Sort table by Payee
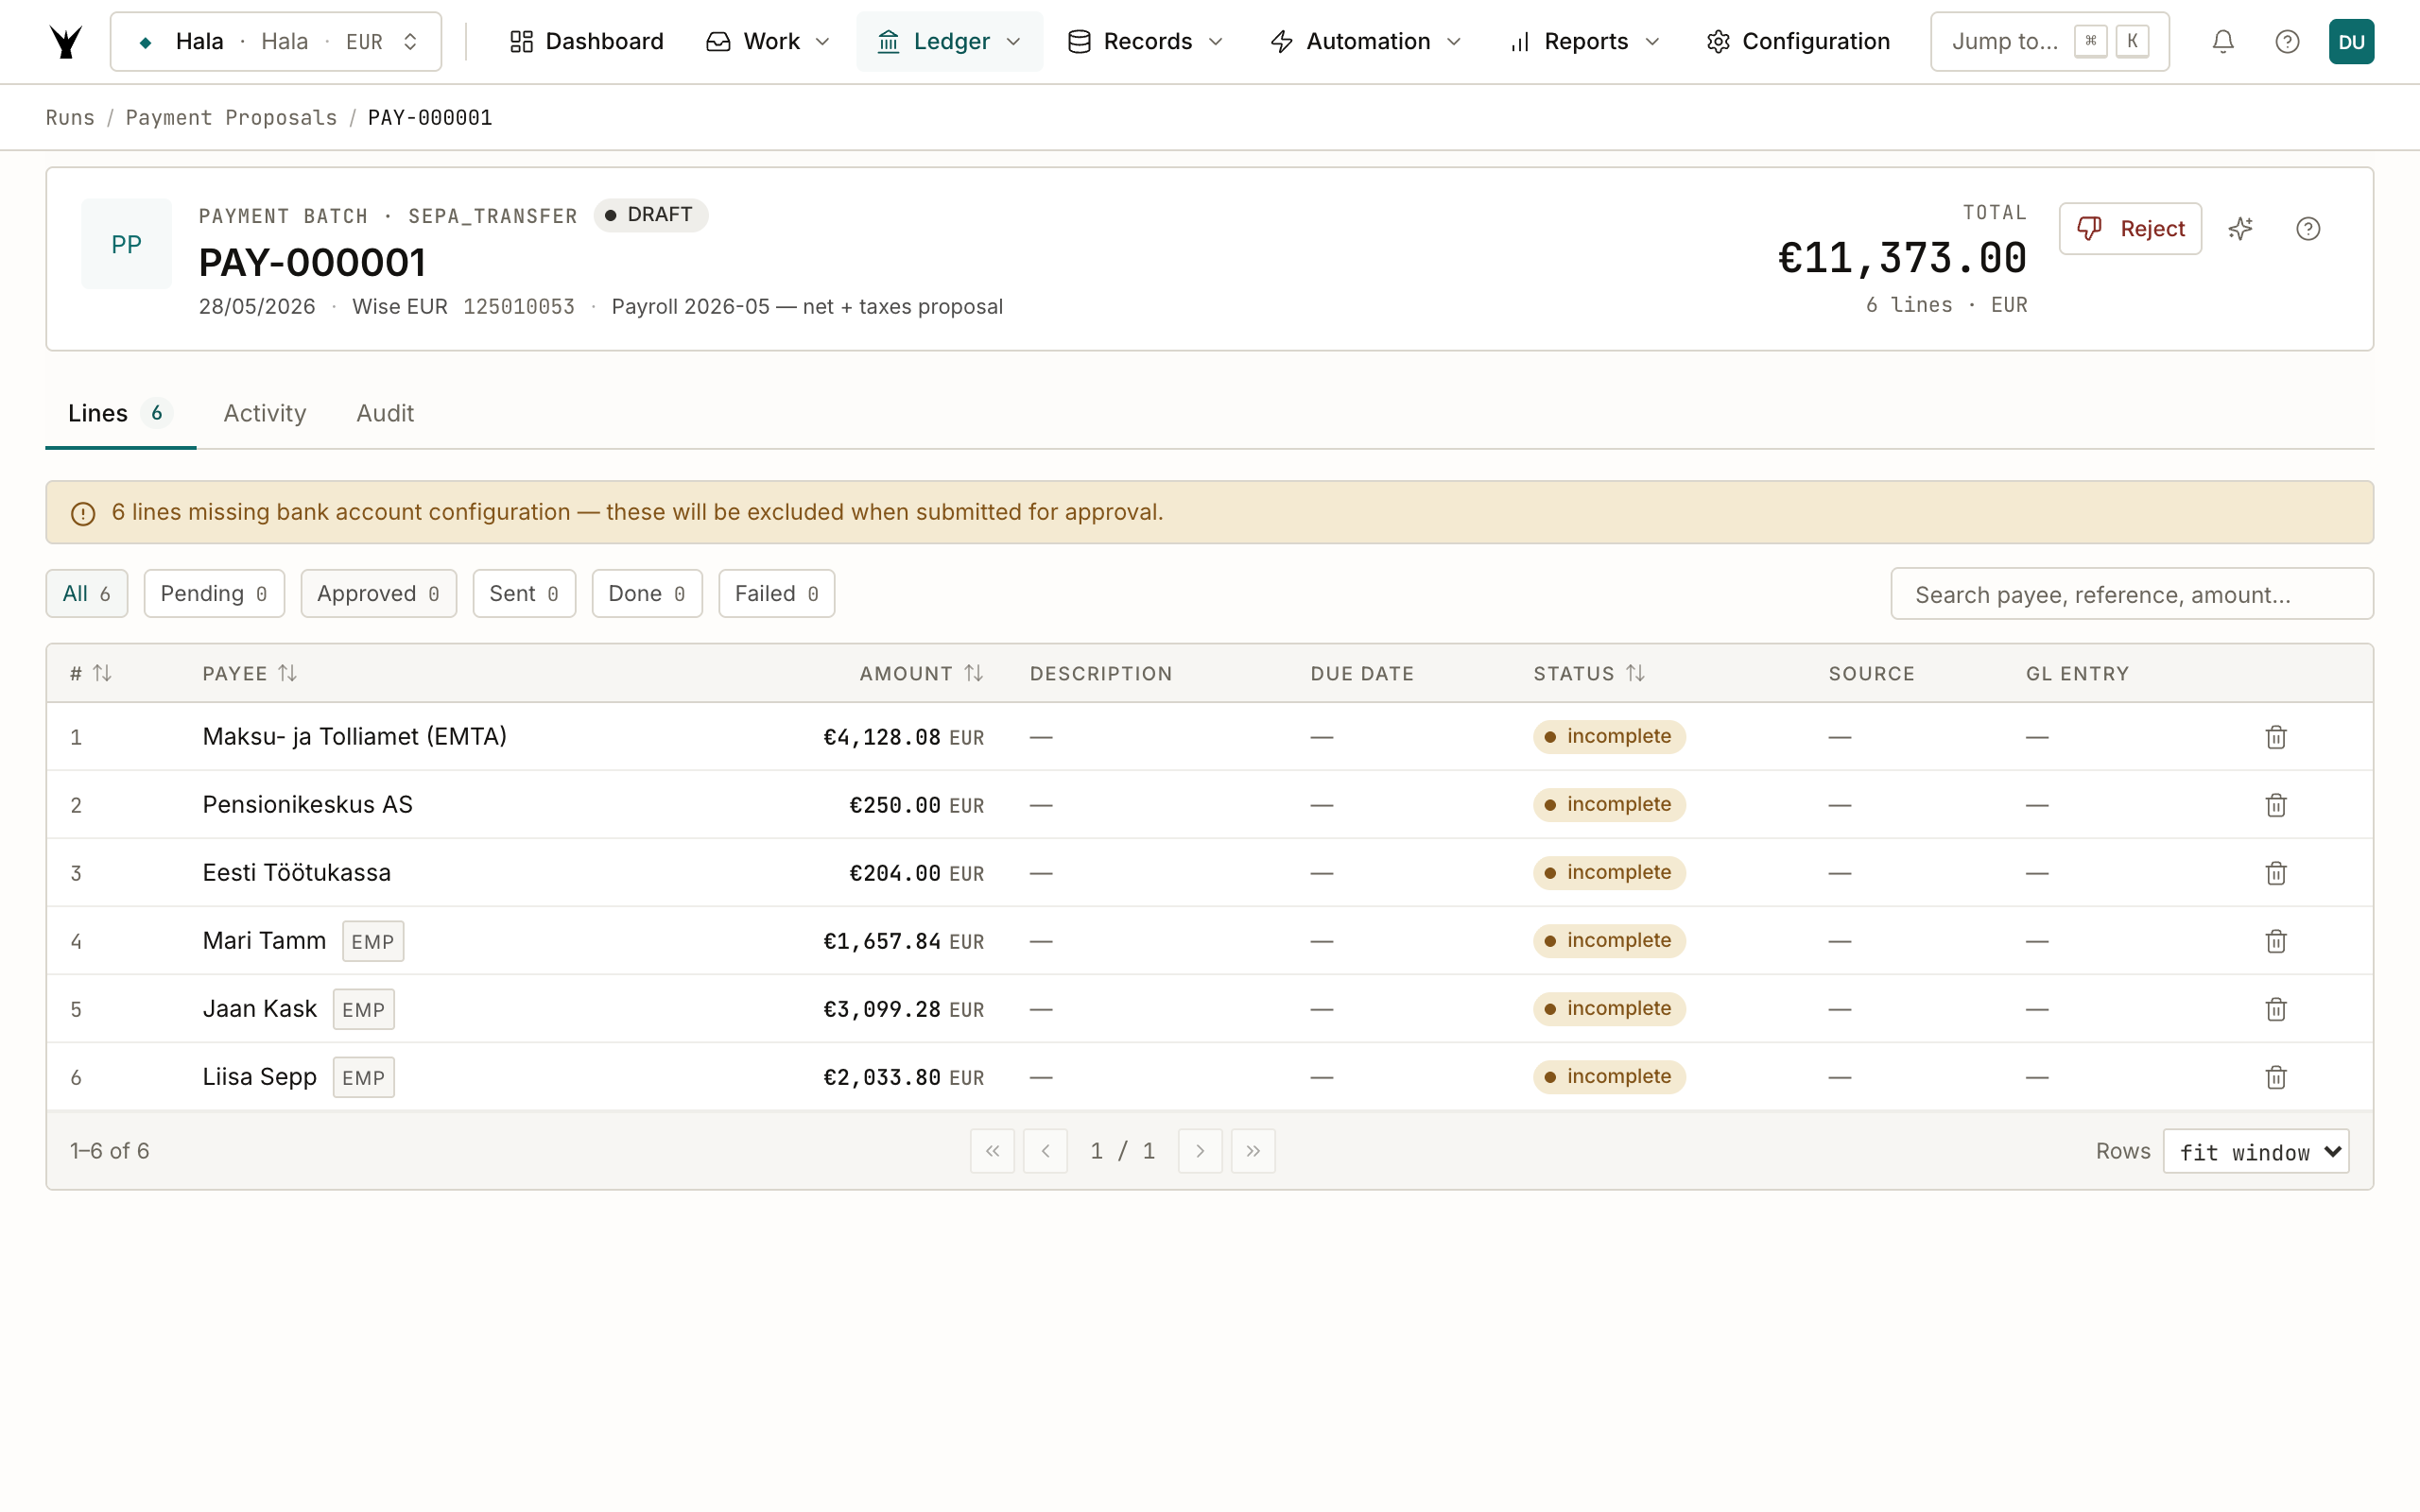This screenshot has height=1512, width=2420. pos(250,673)
